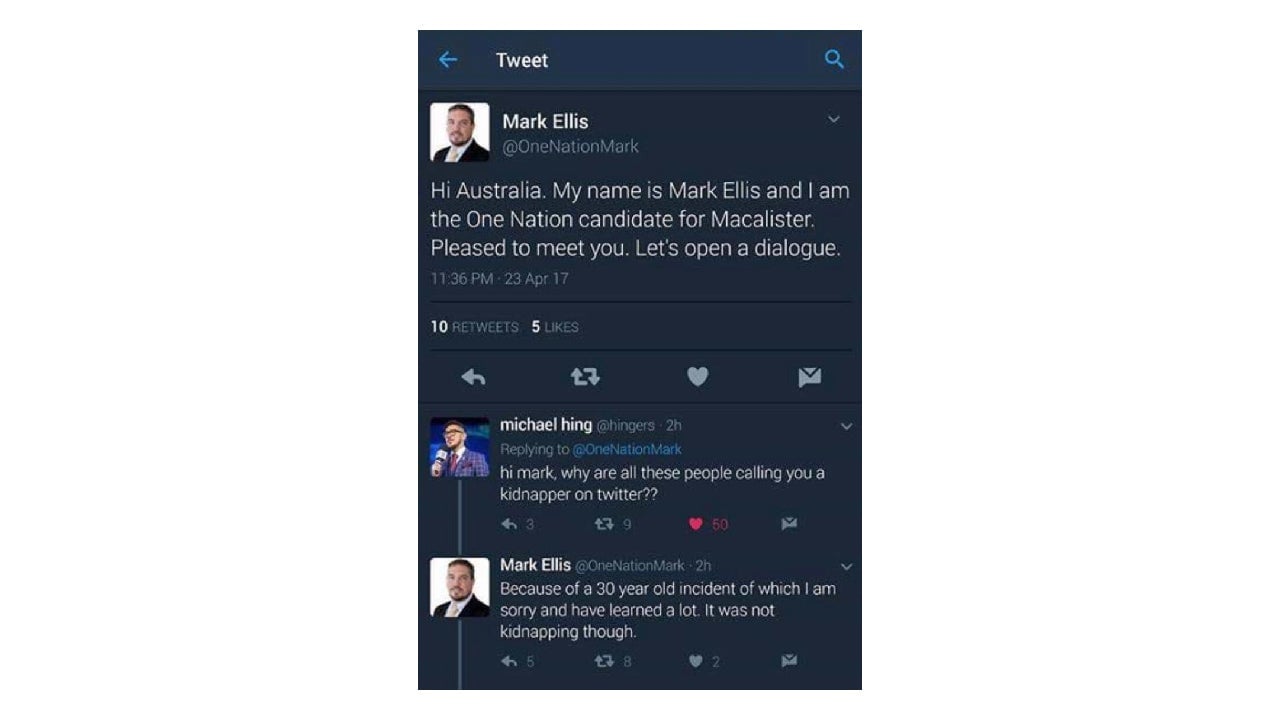1280x720 pixels.
Task: Reply to Mark Ellis's main tweet
Action: click(473, 377)
